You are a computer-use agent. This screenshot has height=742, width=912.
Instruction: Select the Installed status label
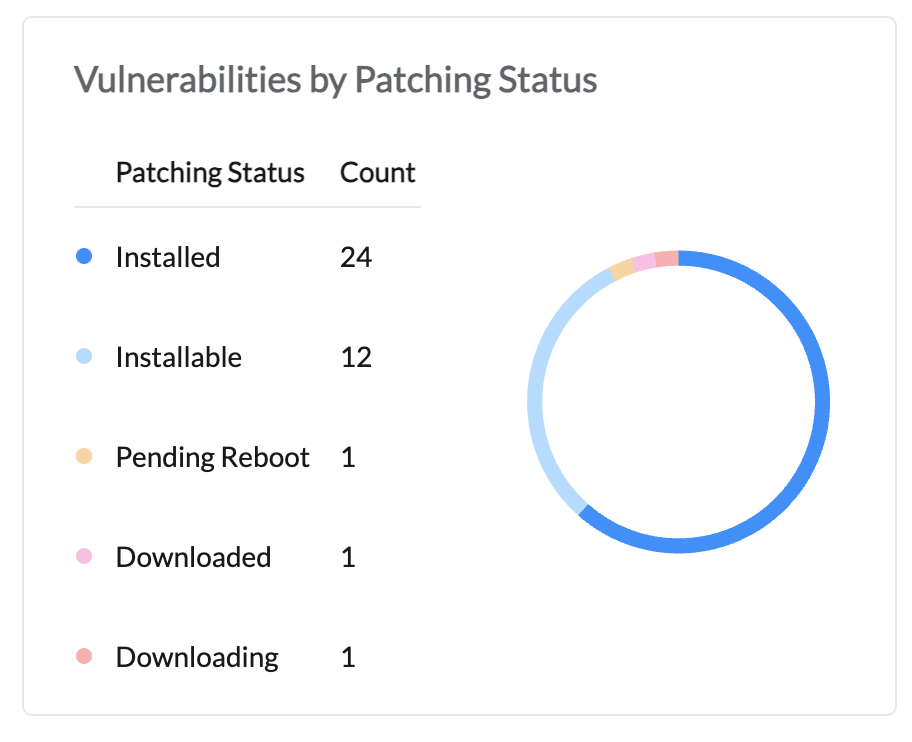click(167, 257)
